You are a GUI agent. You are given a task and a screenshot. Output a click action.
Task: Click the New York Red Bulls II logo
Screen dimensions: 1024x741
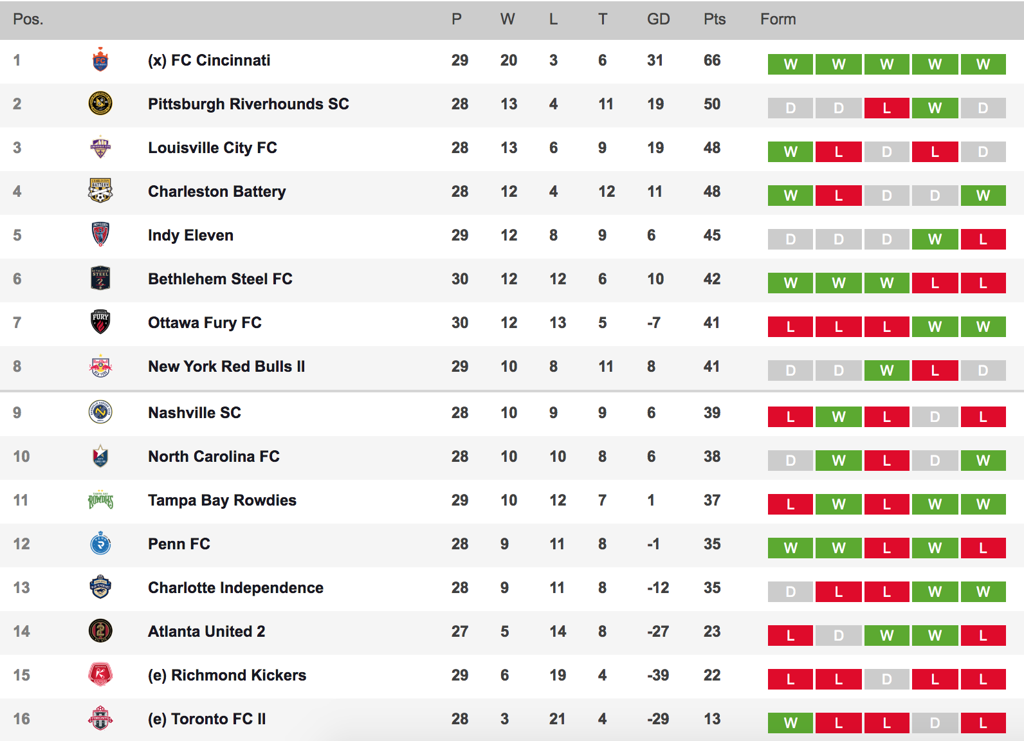(x=100, y=366)
